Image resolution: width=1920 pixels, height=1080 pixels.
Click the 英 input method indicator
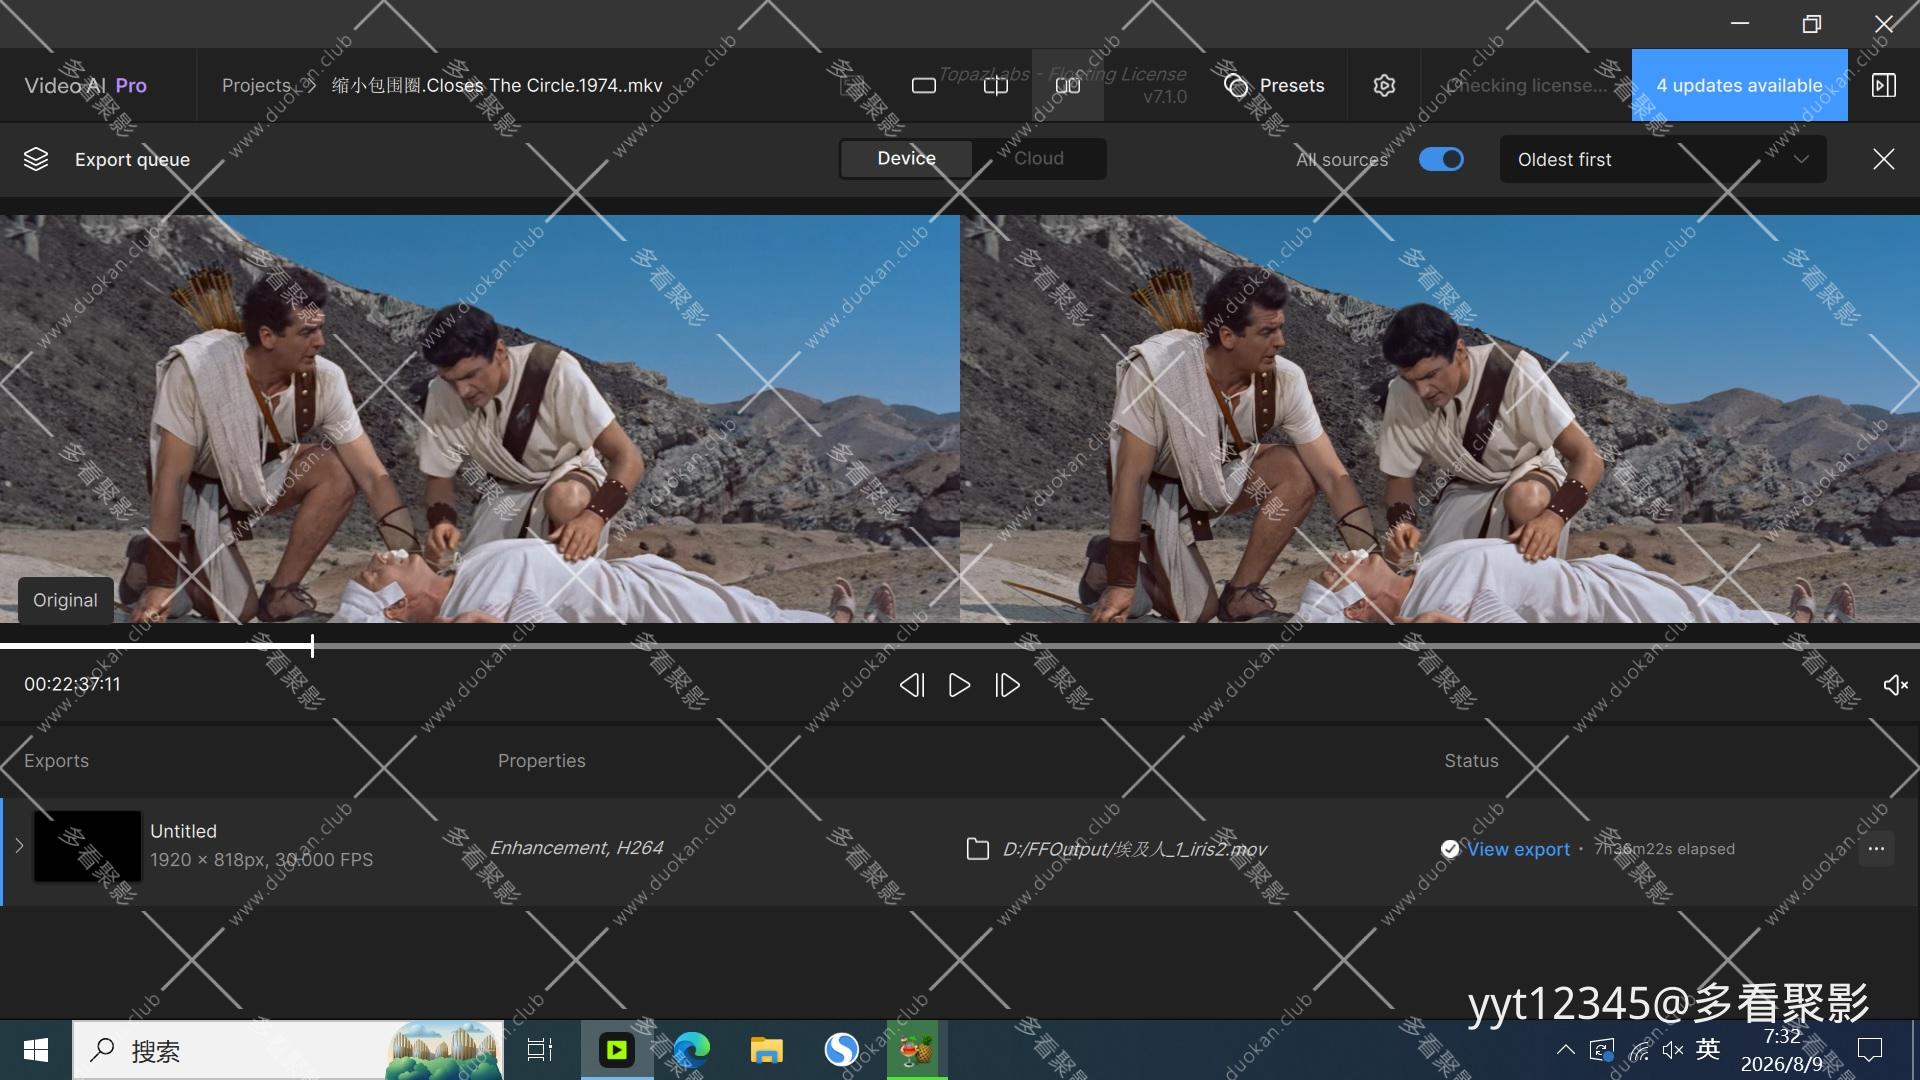pyautogui.click(x=1707, y=1049)
